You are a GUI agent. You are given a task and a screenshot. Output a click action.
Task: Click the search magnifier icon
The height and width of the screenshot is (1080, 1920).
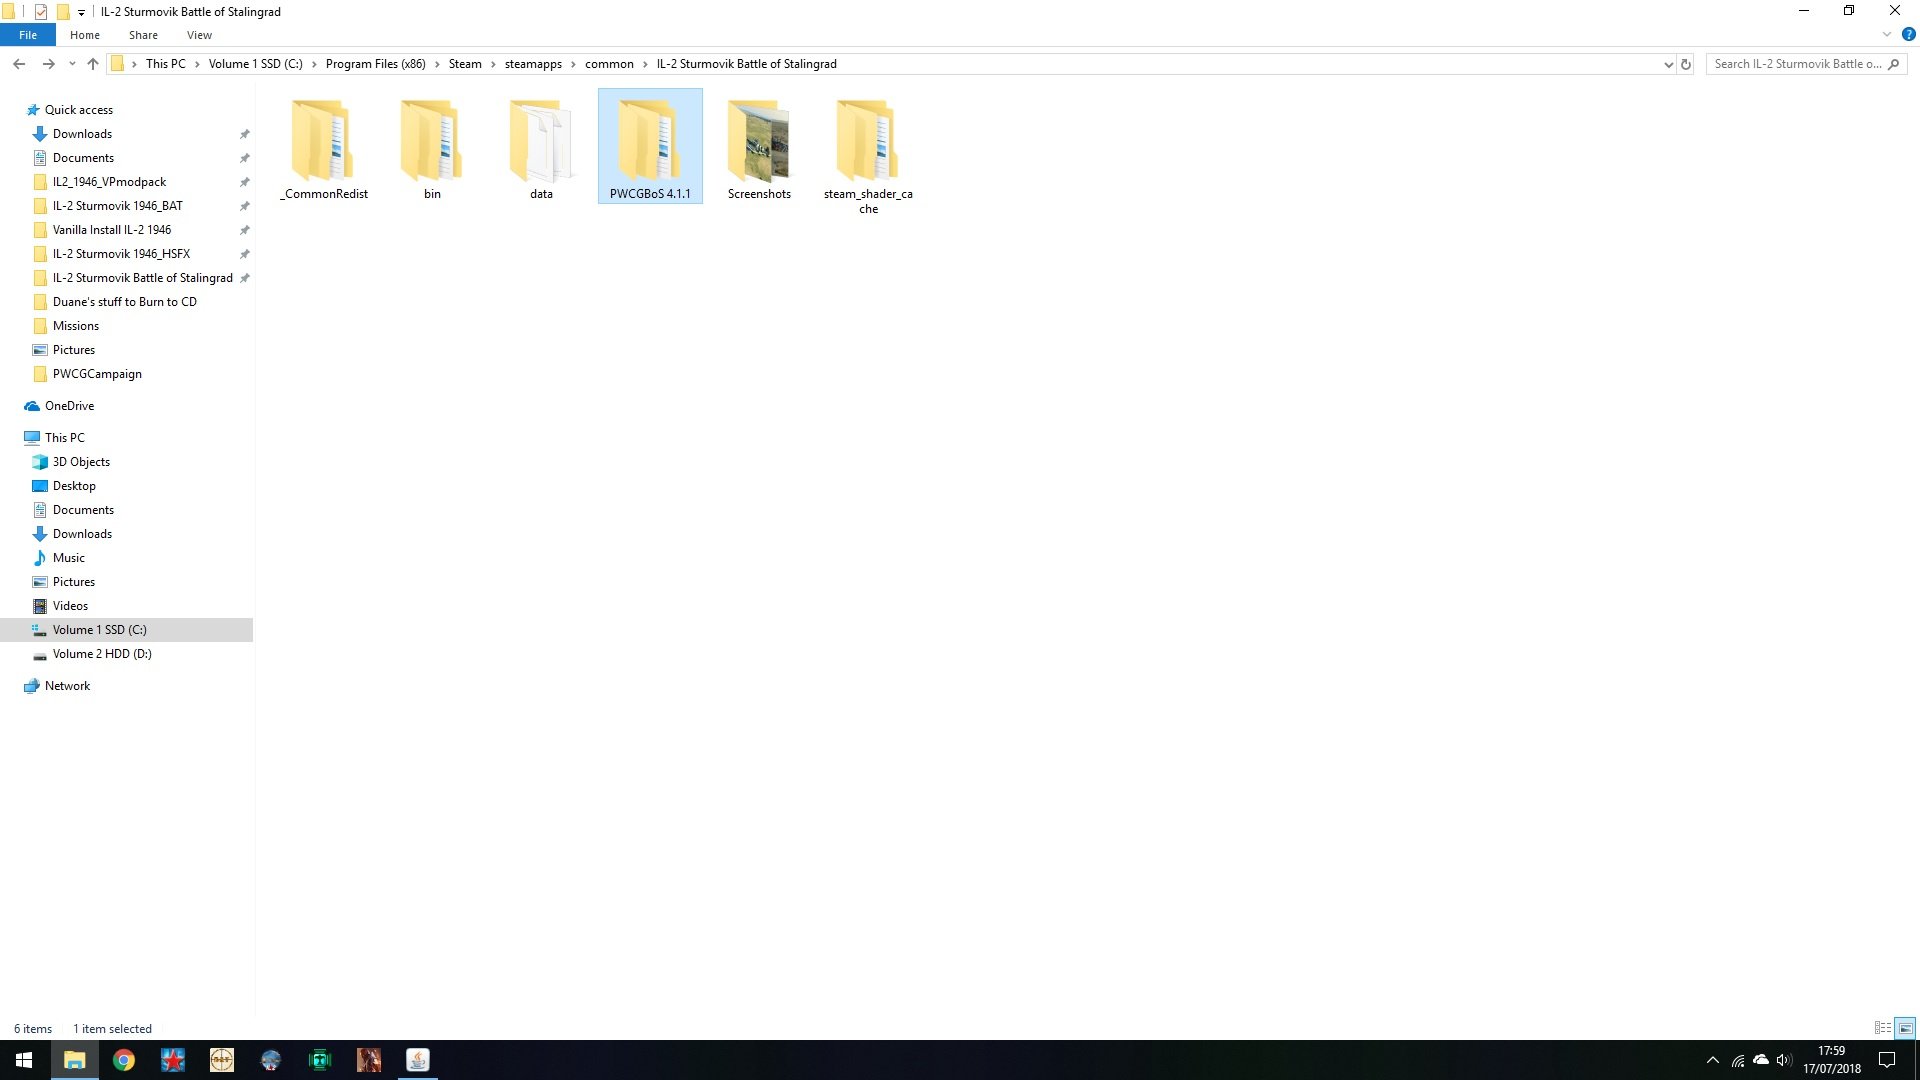(x=1893, y=64)
